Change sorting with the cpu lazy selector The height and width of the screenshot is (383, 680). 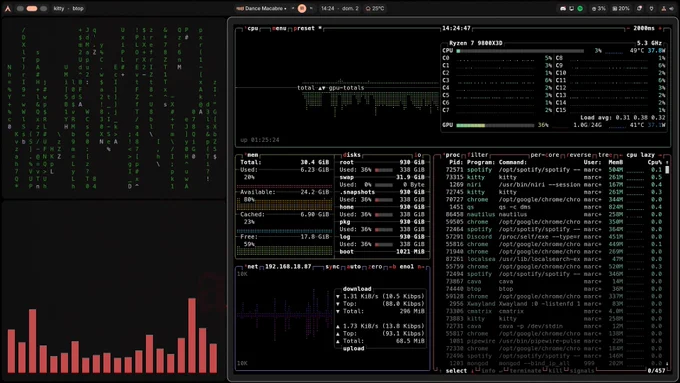pyautogui.click(x=641, y=155)
